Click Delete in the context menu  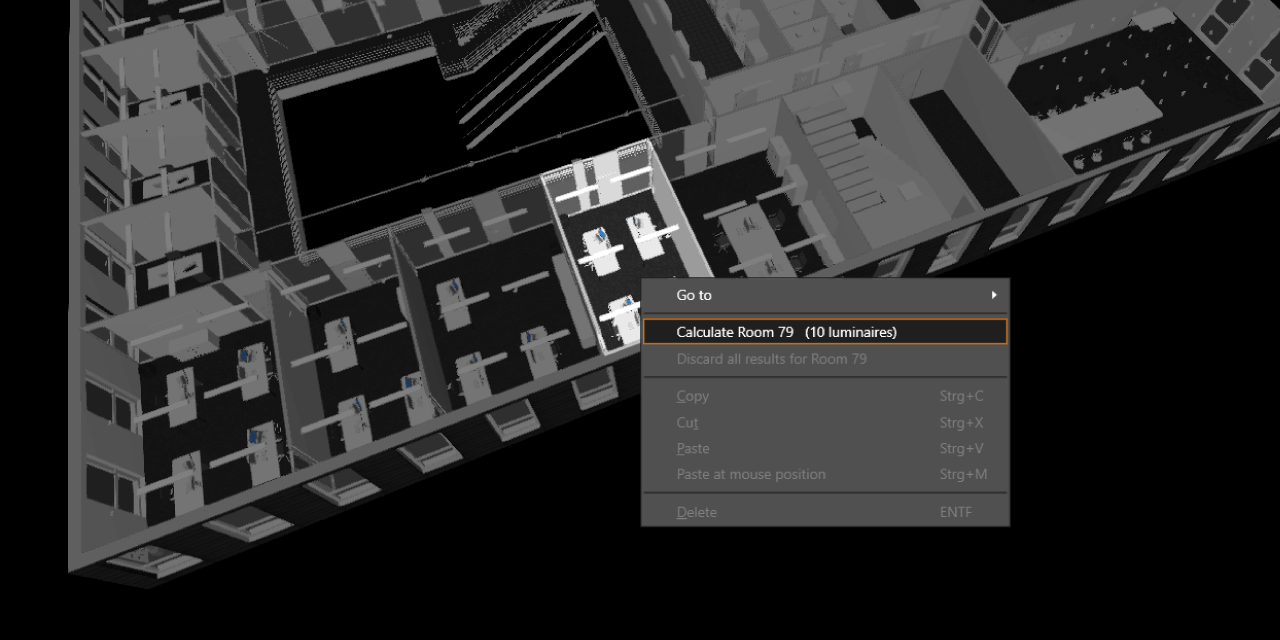coord(696,512)
